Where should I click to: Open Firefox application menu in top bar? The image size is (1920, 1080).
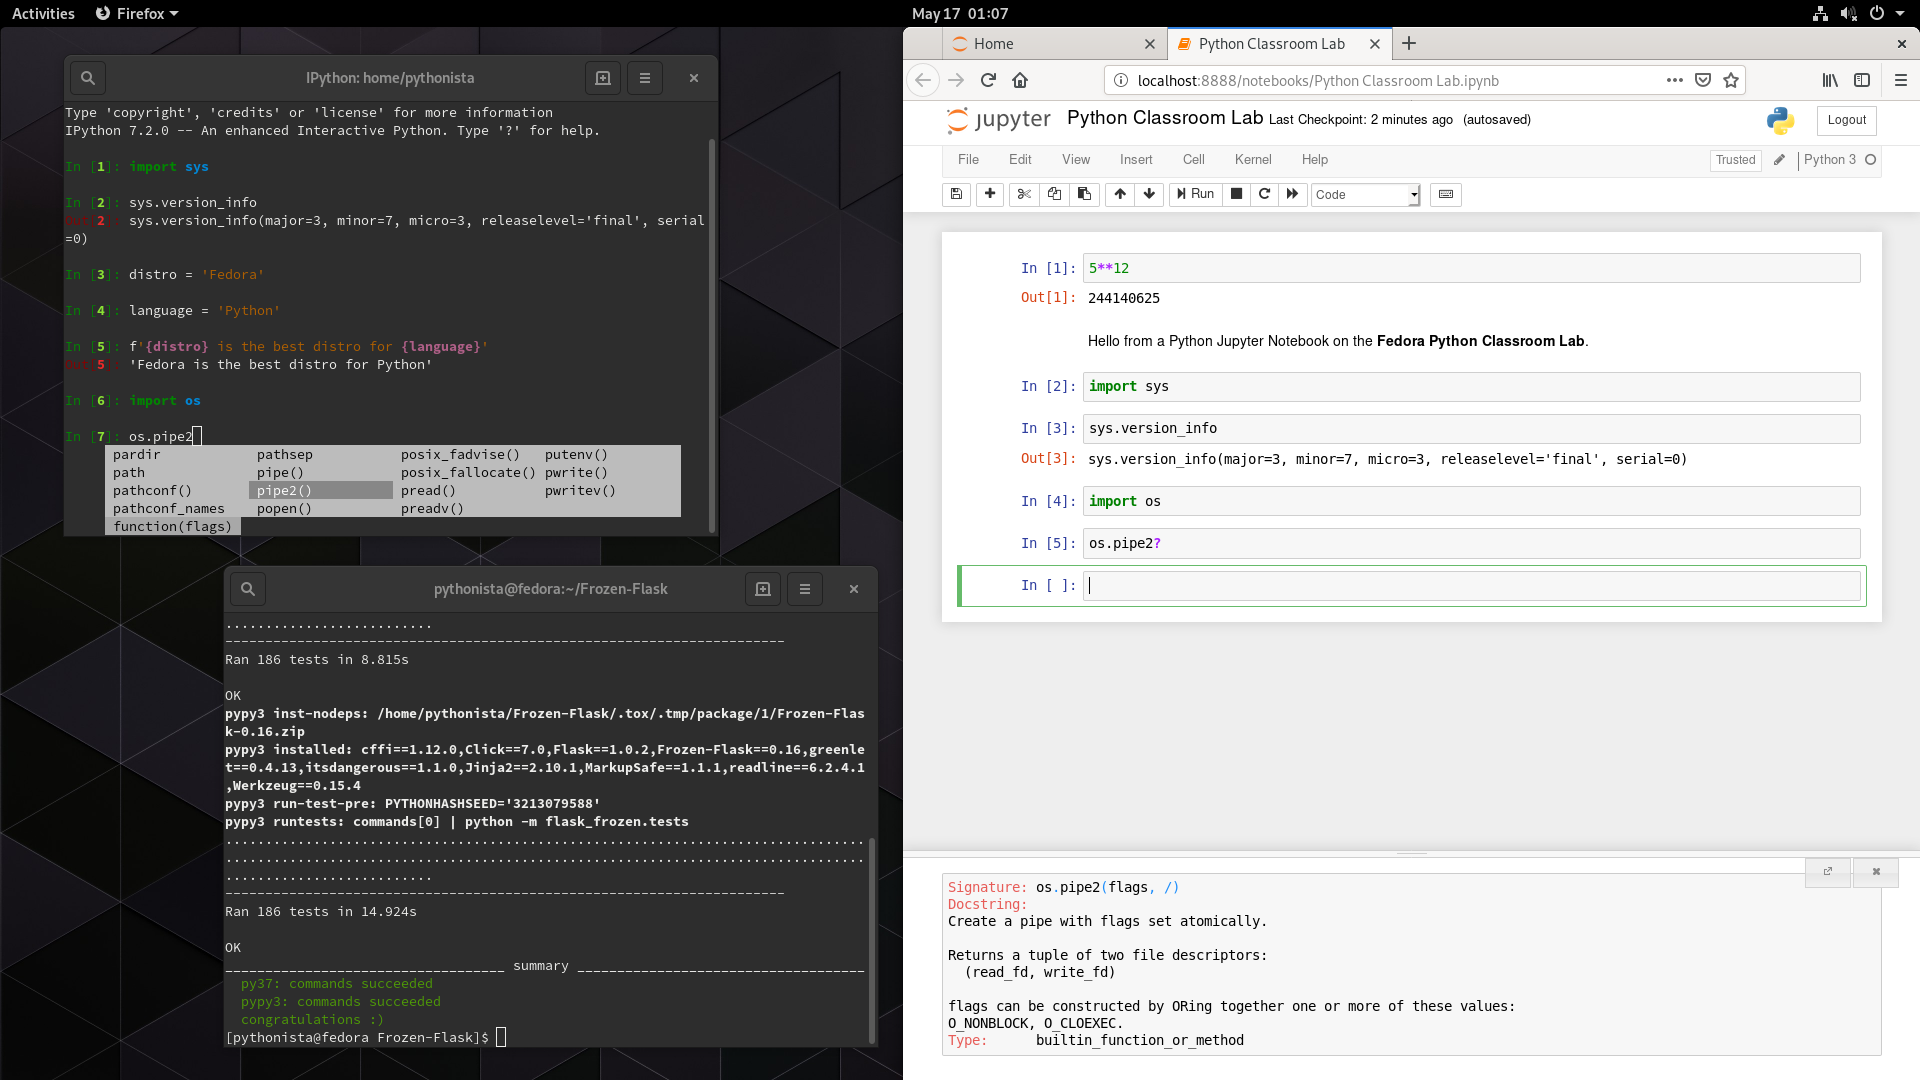click(x=137, y=13)
